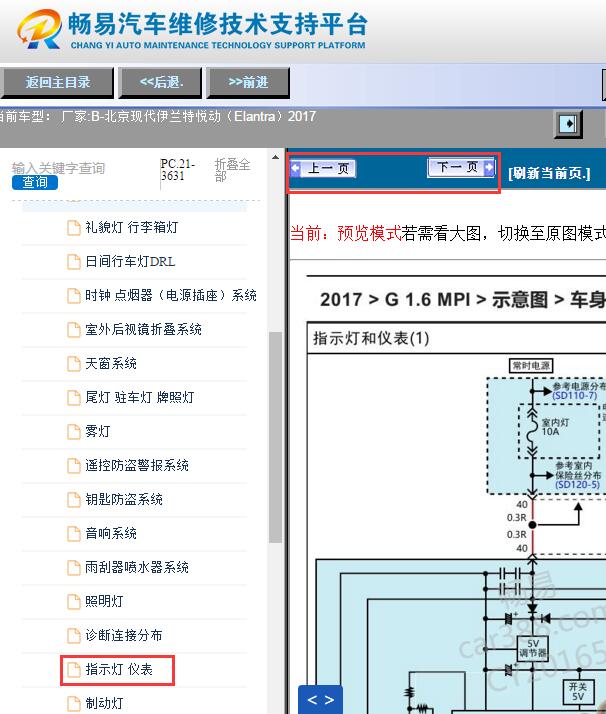The height and width of the screenshot is (714, 606).
Task: Click 刷新当前页 link
Action: (549, 173)
